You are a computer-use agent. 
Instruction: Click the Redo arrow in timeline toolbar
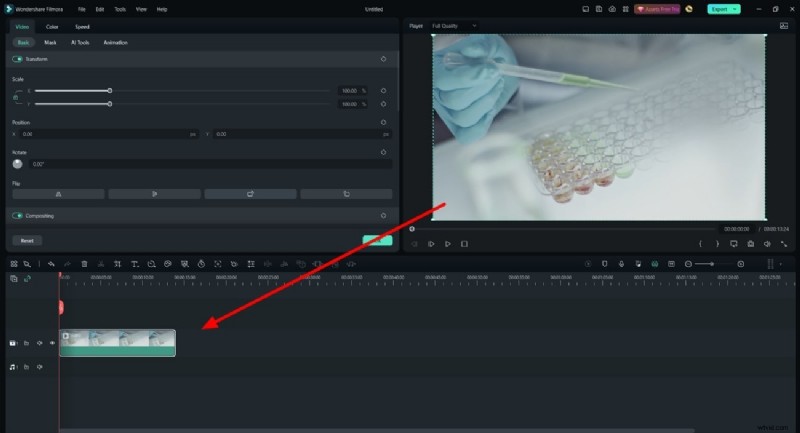(67, 264)
